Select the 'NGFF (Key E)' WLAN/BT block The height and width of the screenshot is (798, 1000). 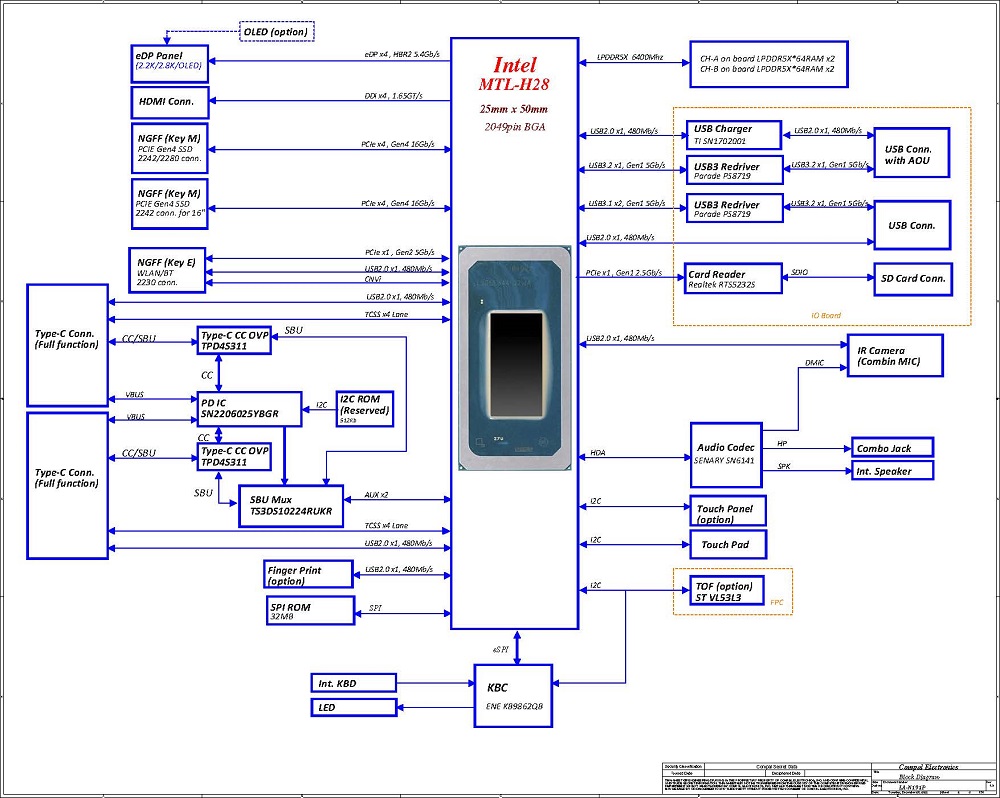[167, 270]
